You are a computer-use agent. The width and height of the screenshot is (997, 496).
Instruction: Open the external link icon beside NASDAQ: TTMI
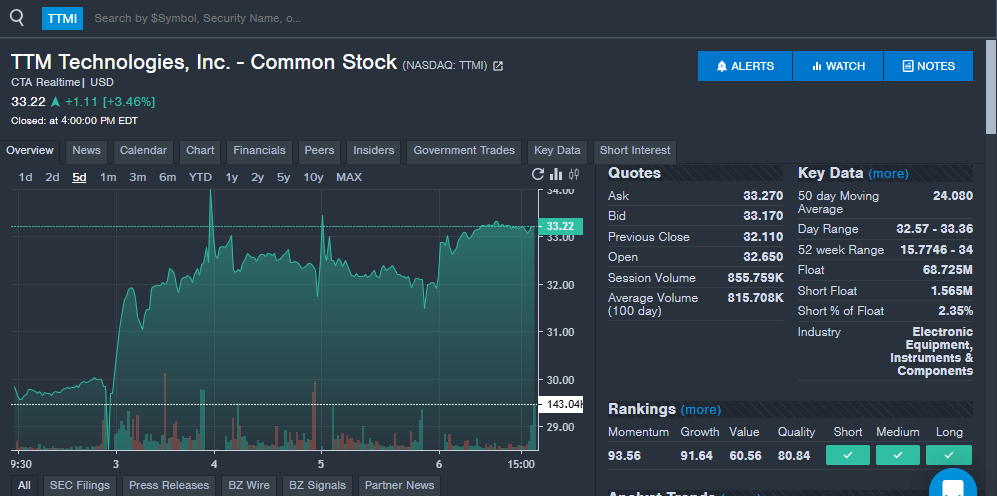click(x=498, y=65)
